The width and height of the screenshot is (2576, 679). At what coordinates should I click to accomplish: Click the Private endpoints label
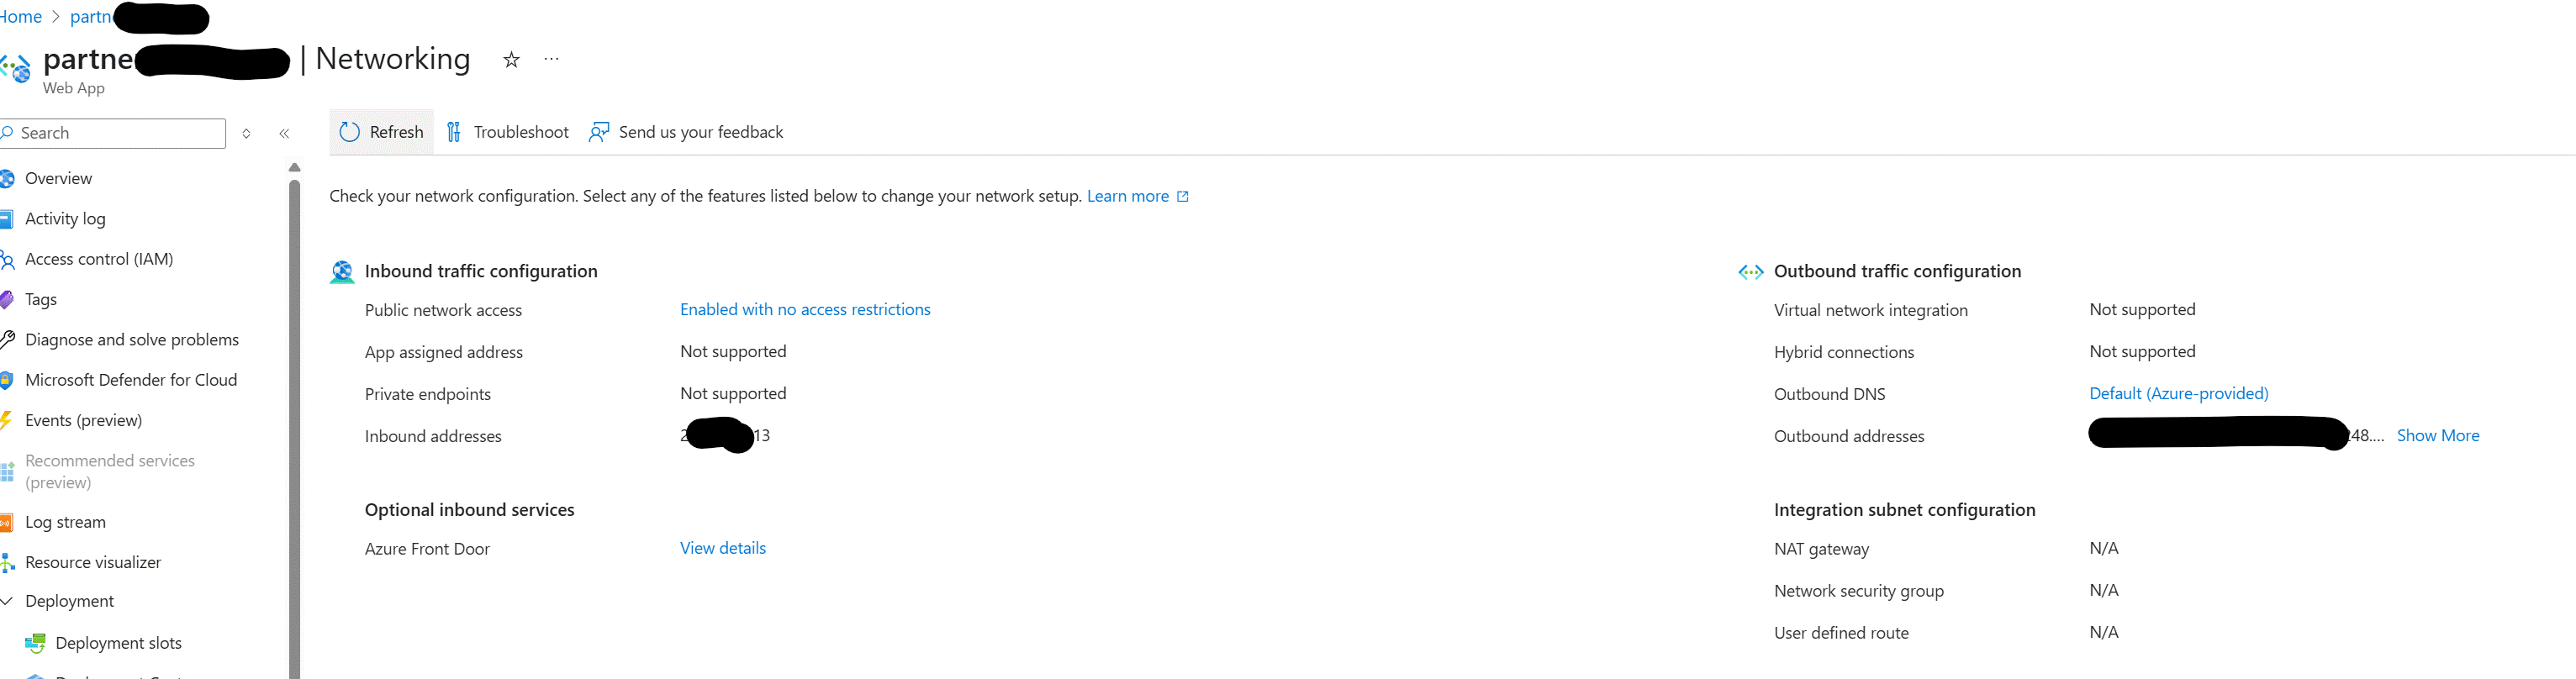(x=428, y=394)
